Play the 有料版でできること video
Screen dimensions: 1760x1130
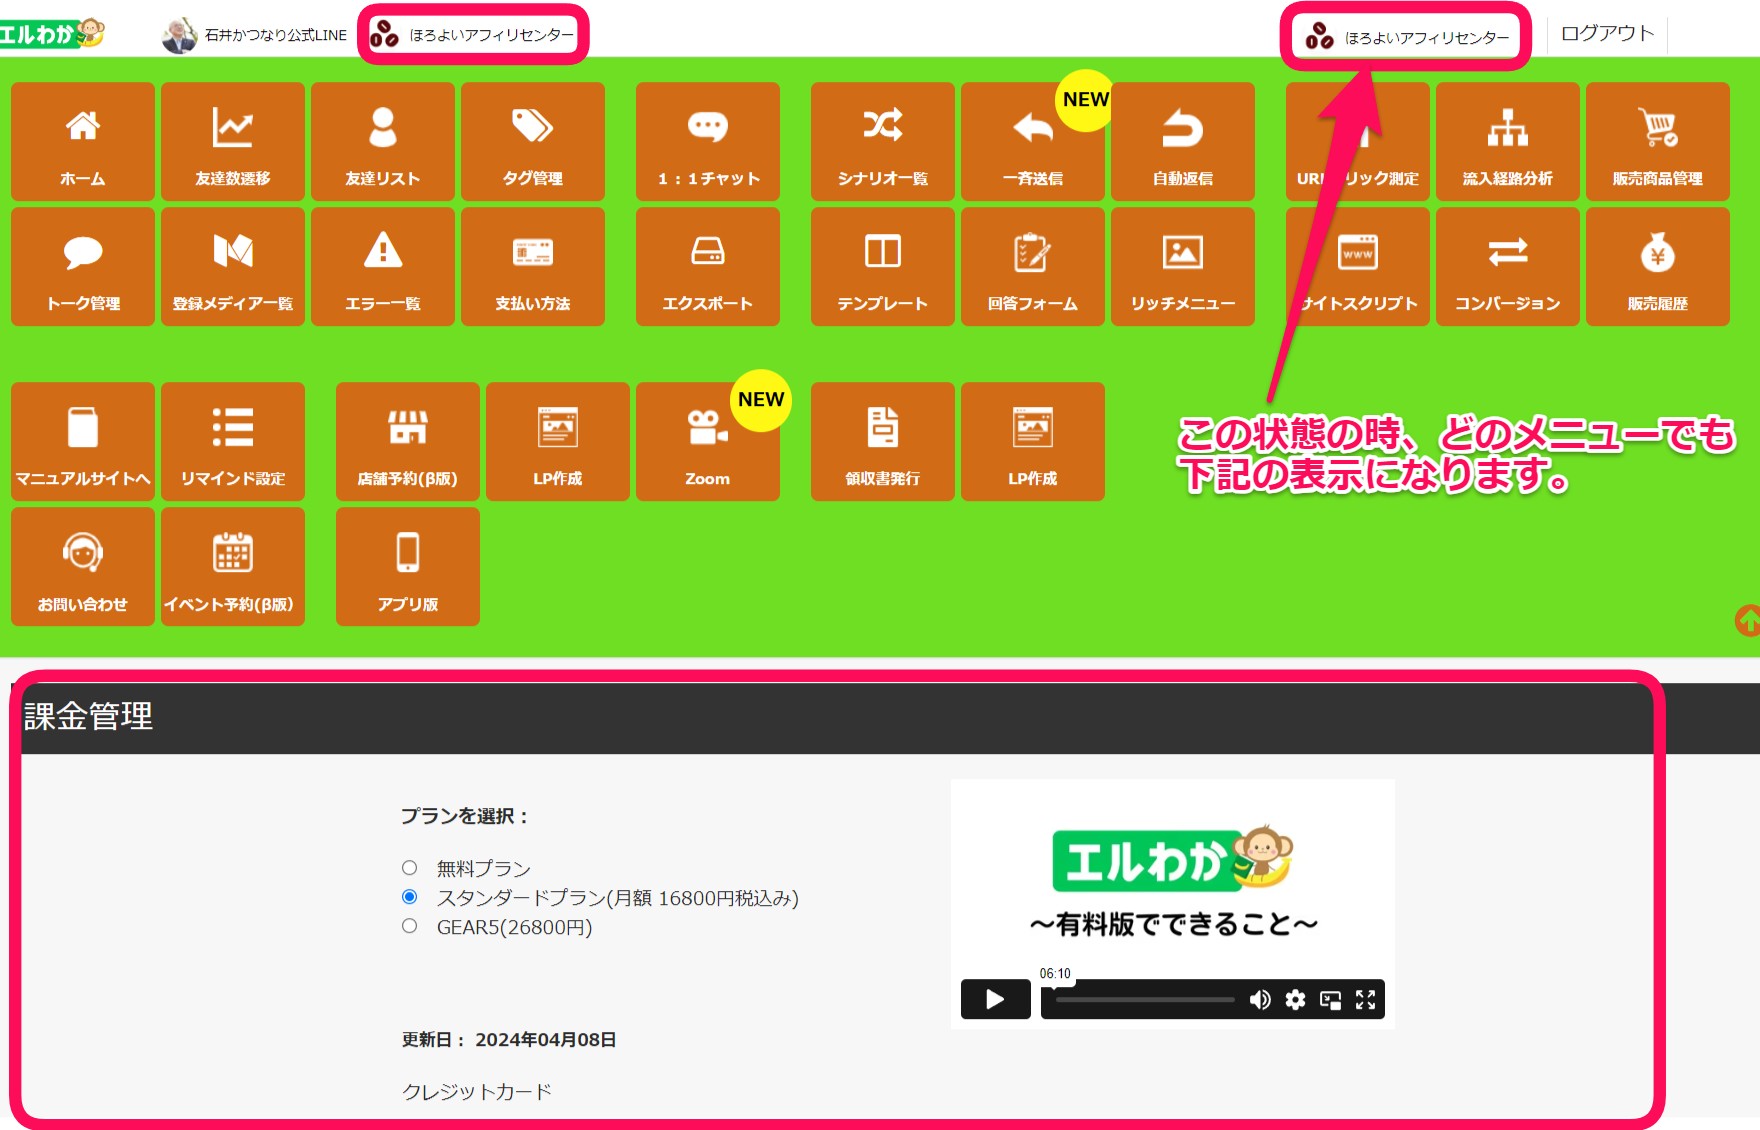(995, 999)
